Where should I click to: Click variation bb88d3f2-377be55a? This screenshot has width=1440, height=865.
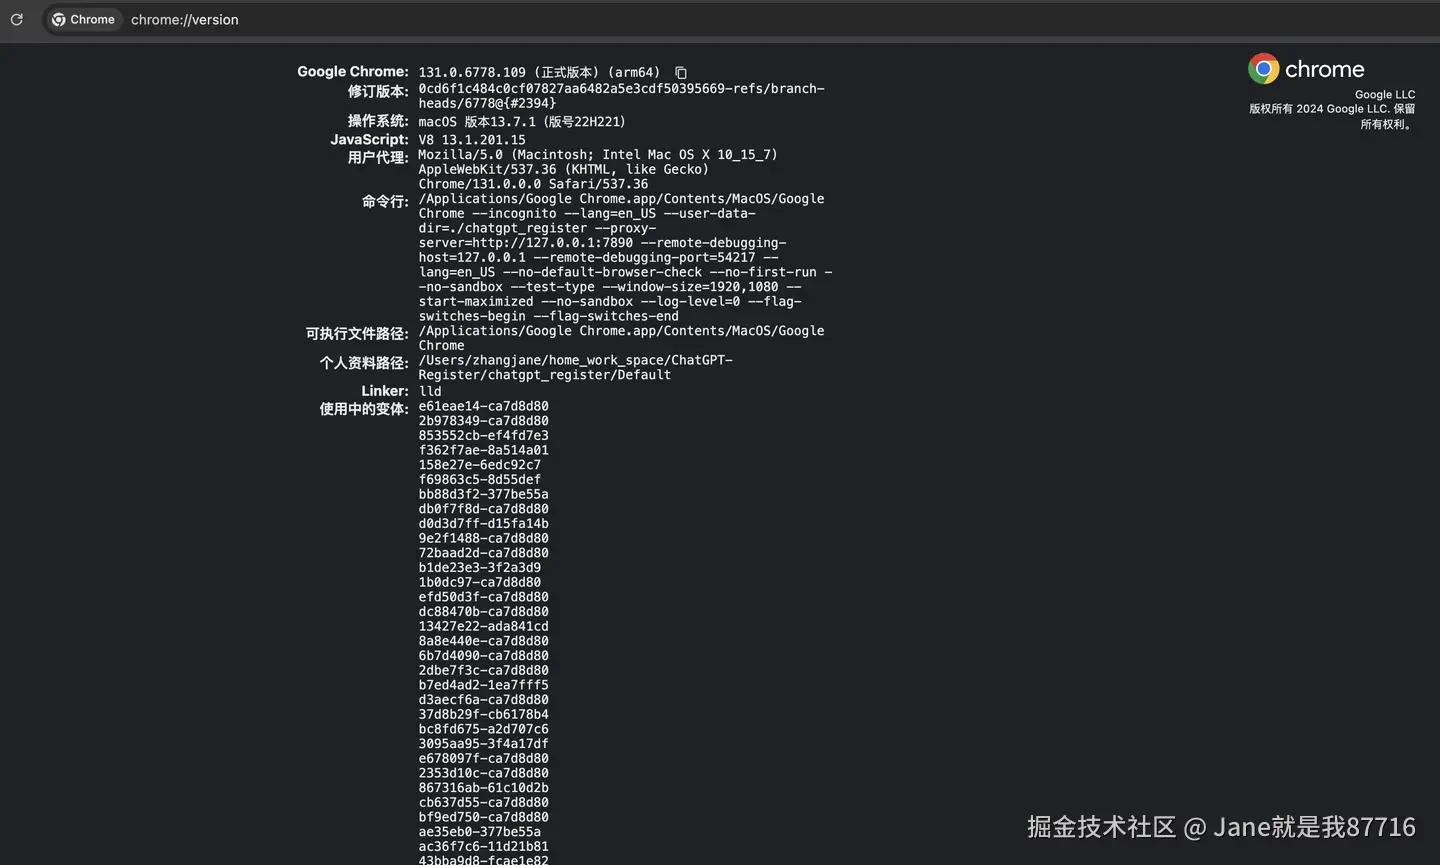[x=483, y=494]
